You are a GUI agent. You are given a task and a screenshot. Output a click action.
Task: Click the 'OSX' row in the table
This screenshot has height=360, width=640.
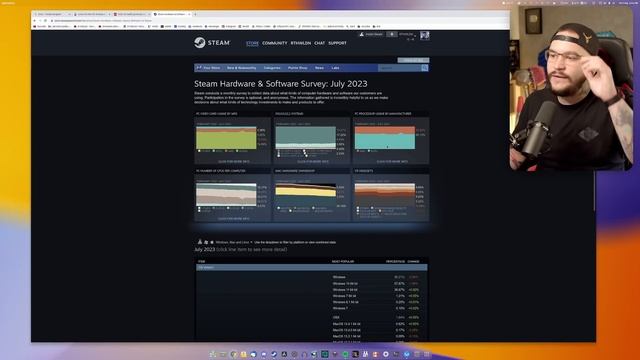click(312, 317)
